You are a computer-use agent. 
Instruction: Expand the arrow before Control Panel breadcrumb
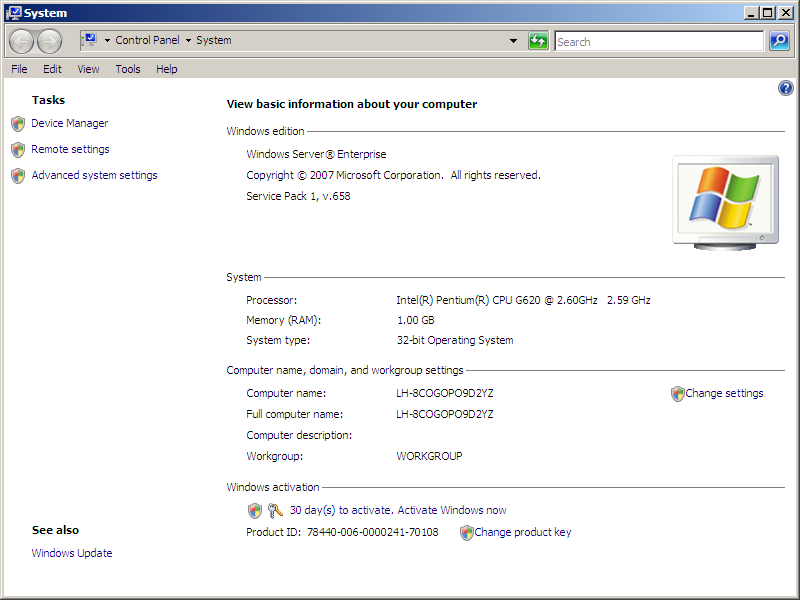tap(107, 41)
